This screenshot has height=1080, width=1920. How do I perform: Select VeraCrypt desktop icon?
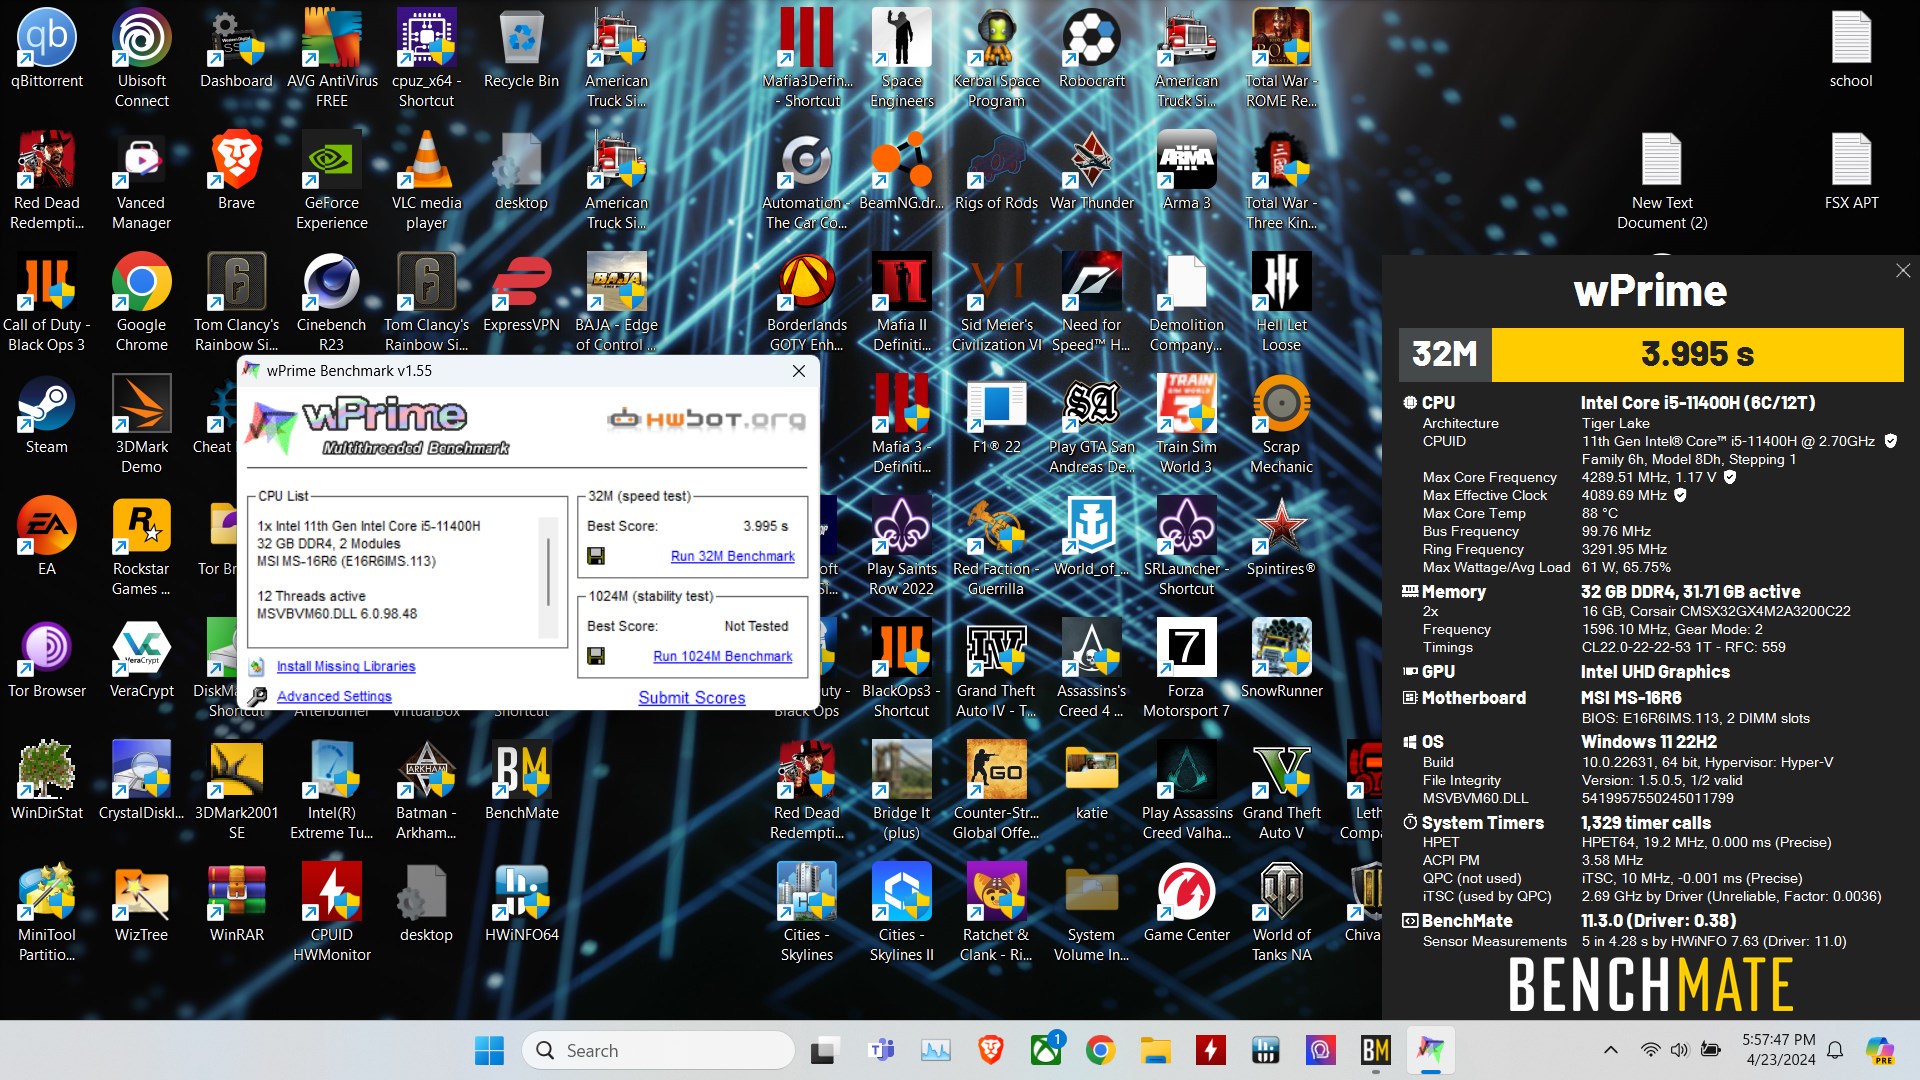[142, 658]
